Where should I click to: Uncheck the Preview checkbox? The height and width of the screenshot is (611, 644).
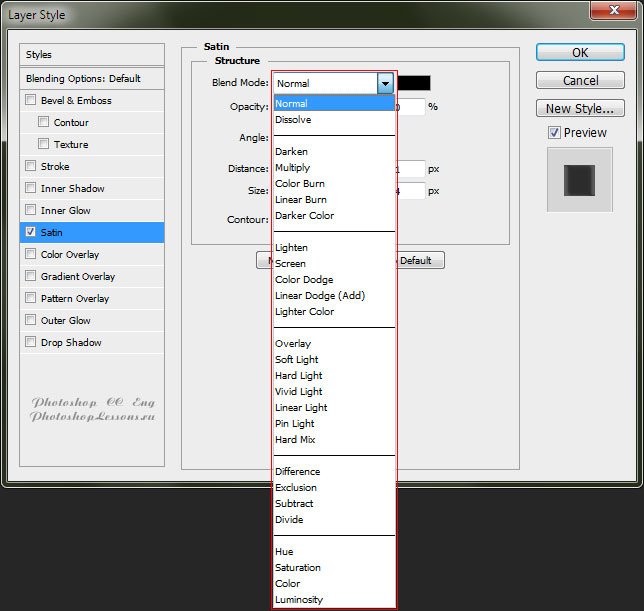[554, 133]
